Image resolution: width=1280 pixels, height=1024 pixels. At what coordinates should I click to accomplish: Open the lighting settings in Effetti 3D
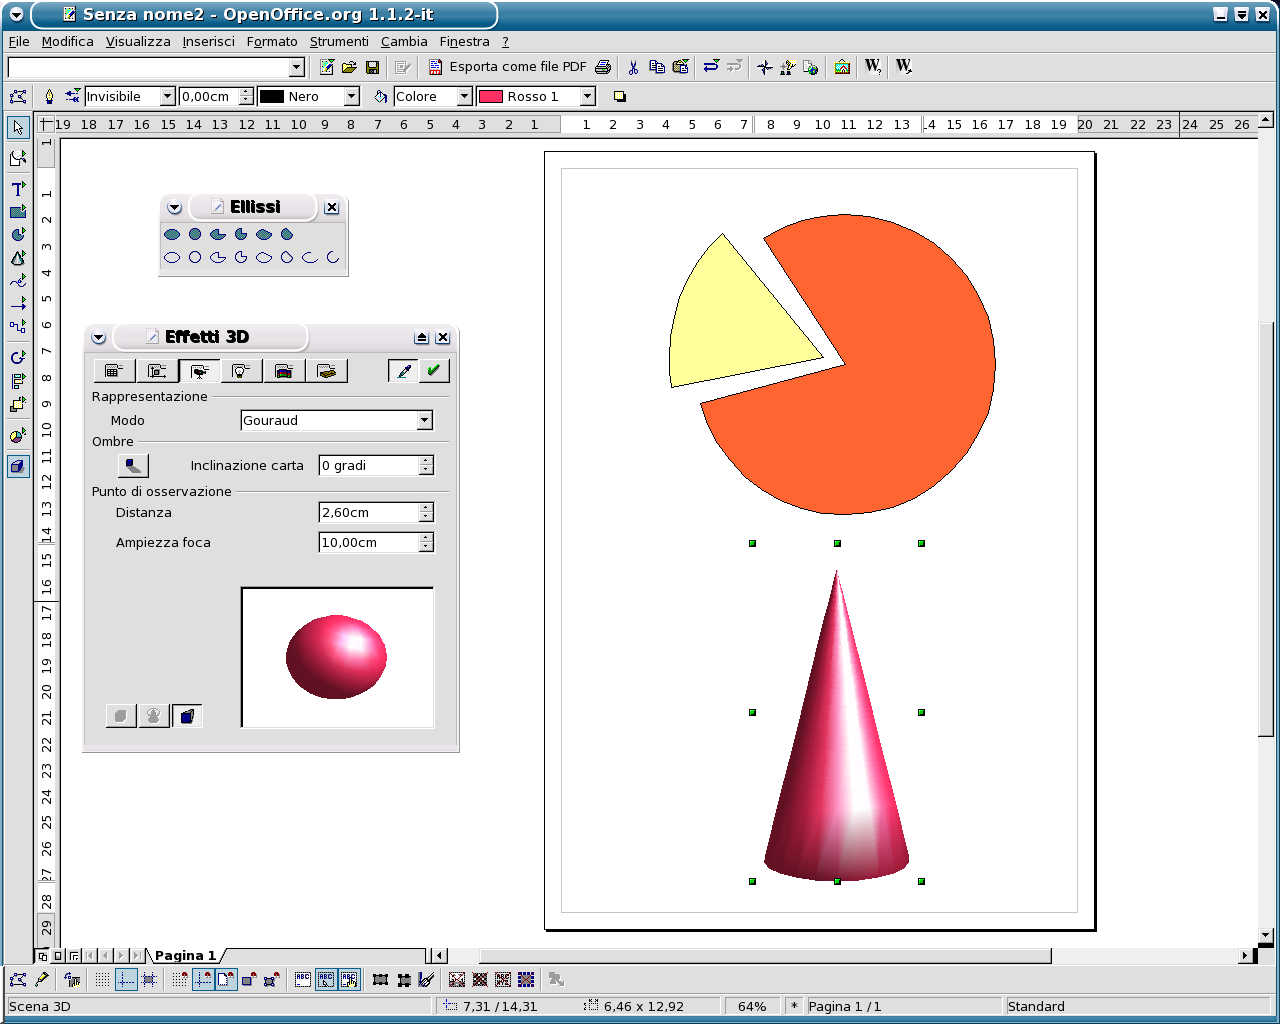[x=241, y=371]
